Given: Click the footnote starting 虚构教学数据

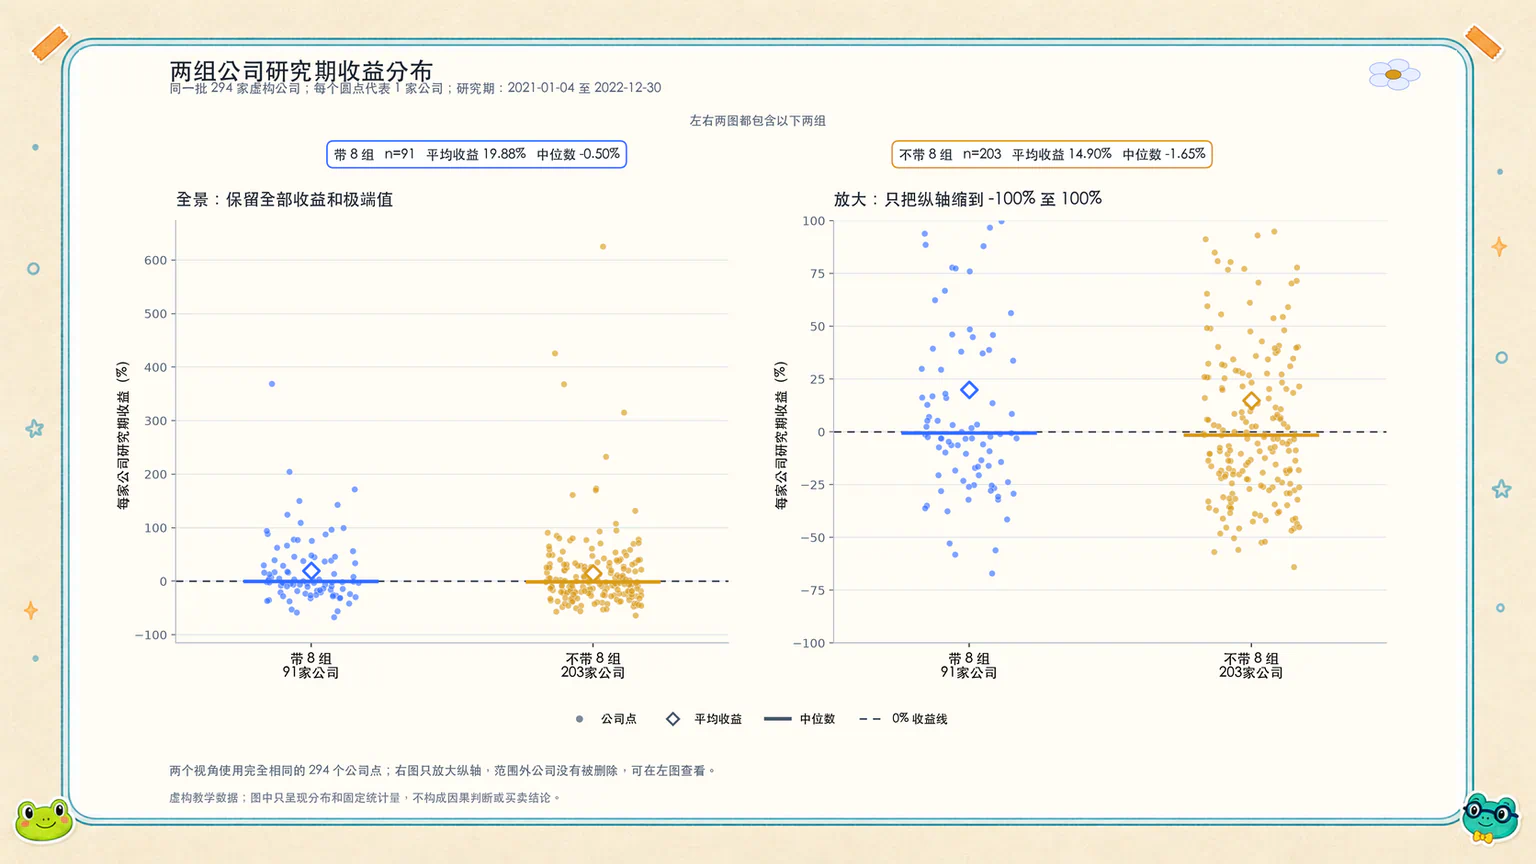Looking at the screenshot, I should [x=366, y=798].
